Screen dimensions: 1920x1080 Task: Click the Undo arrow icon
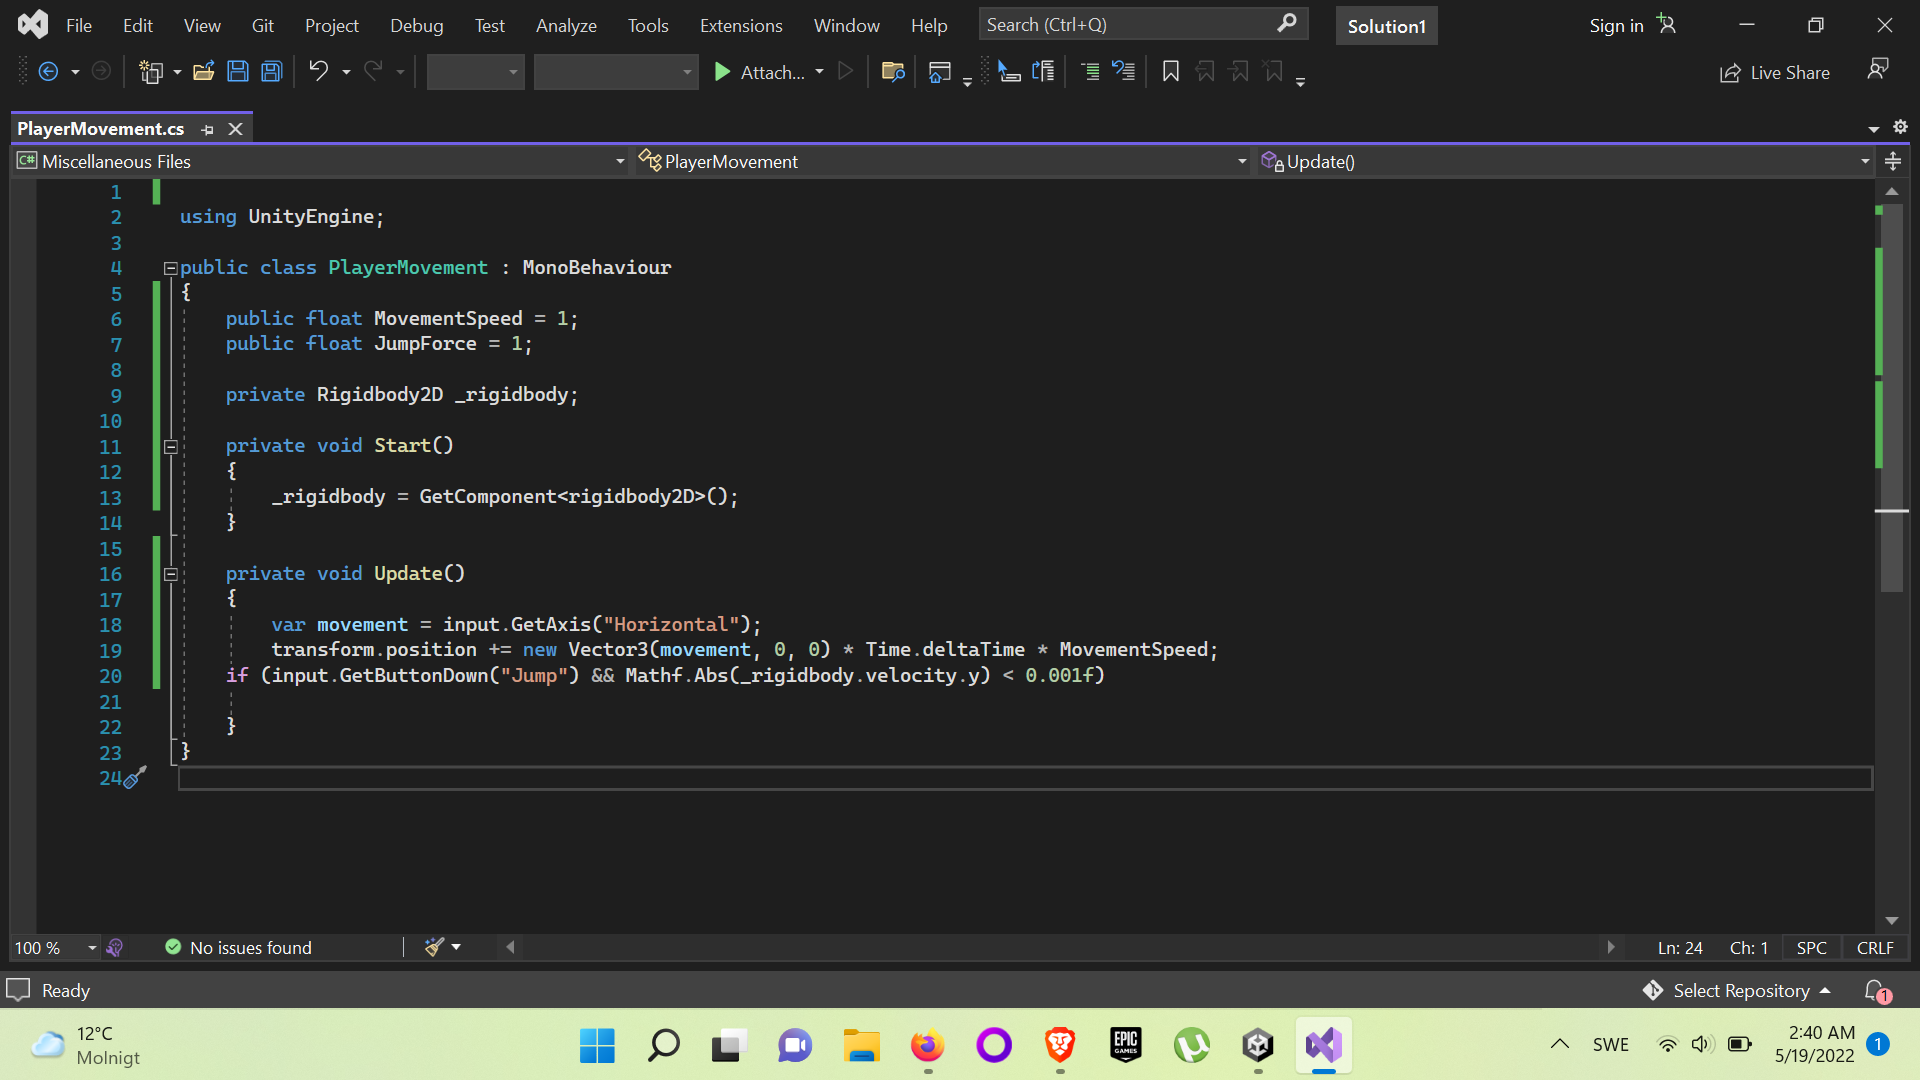[x=318, y=72]
